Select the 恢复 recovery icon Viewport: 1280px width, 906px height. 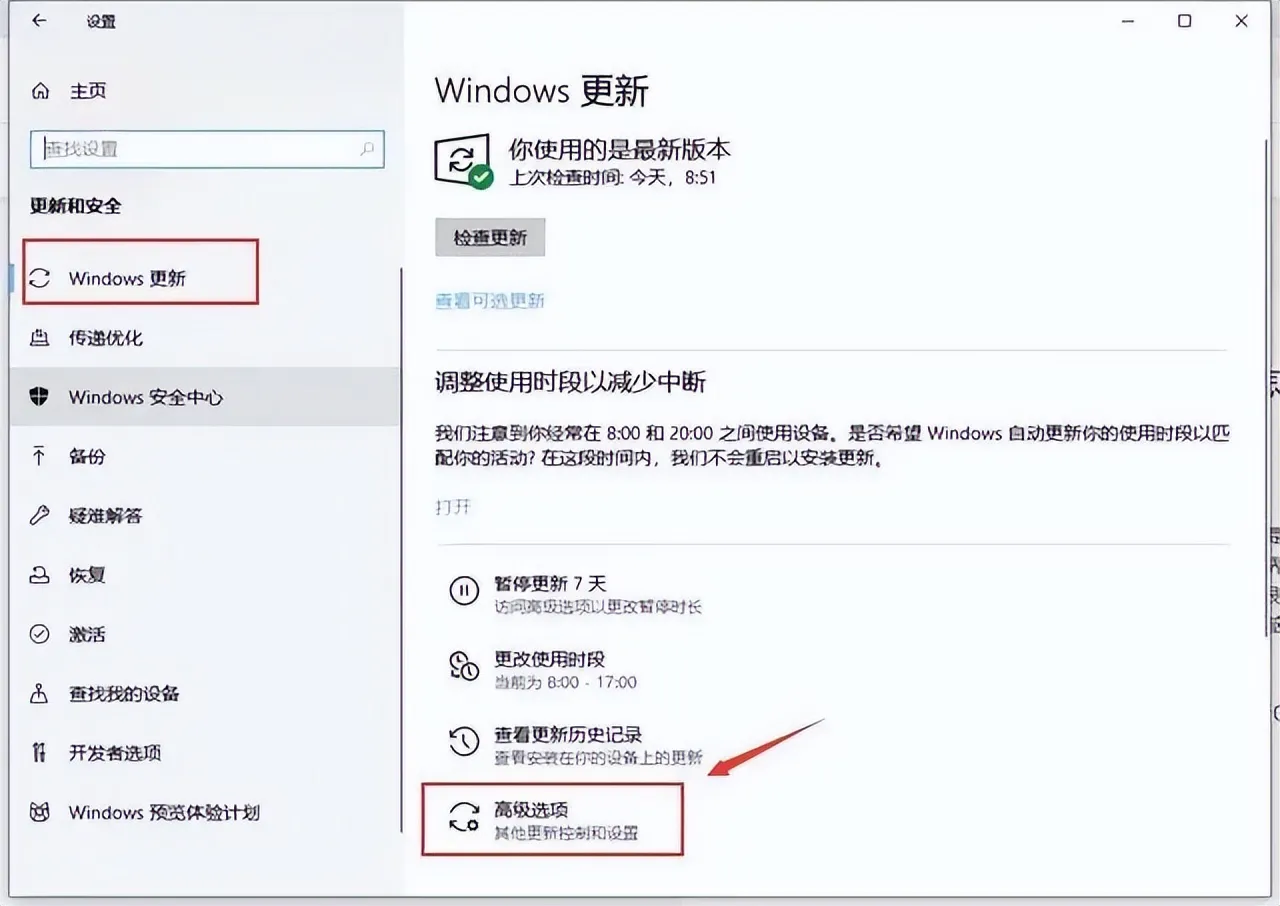[x=40, y=575]
